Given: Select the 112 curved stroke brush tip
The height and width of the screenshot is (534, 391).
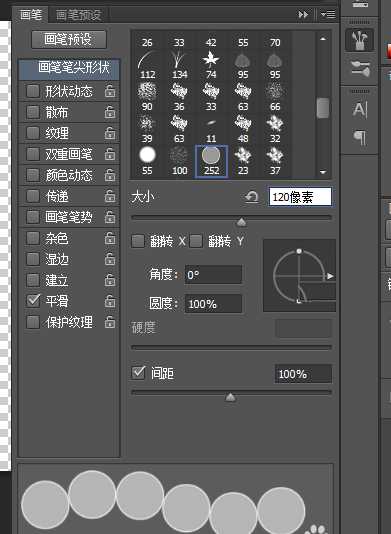Looking at the screenshot, I should point(147,64).
